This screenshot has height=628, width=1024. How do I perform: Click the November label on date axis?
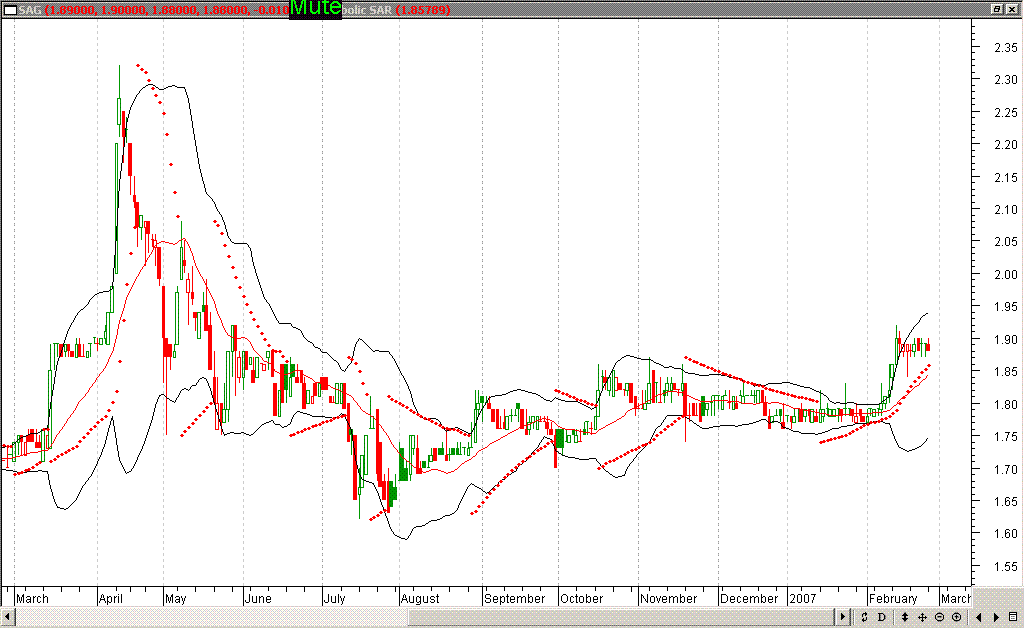click(x=669, y=599)
